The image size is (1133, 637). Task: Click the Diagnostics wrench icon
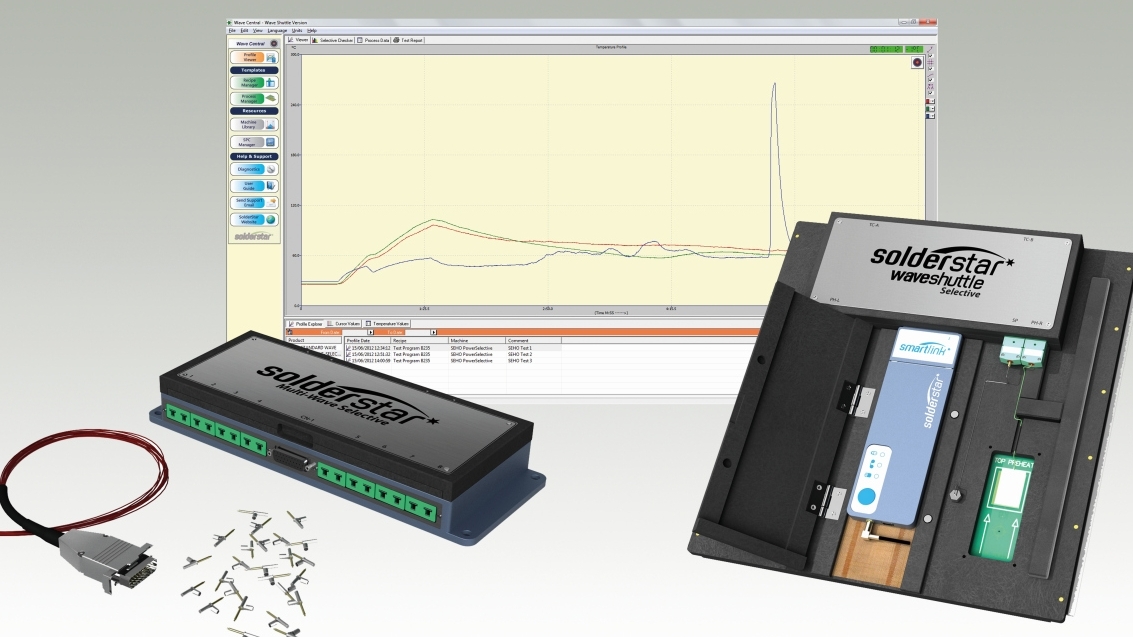pos(270,169)
